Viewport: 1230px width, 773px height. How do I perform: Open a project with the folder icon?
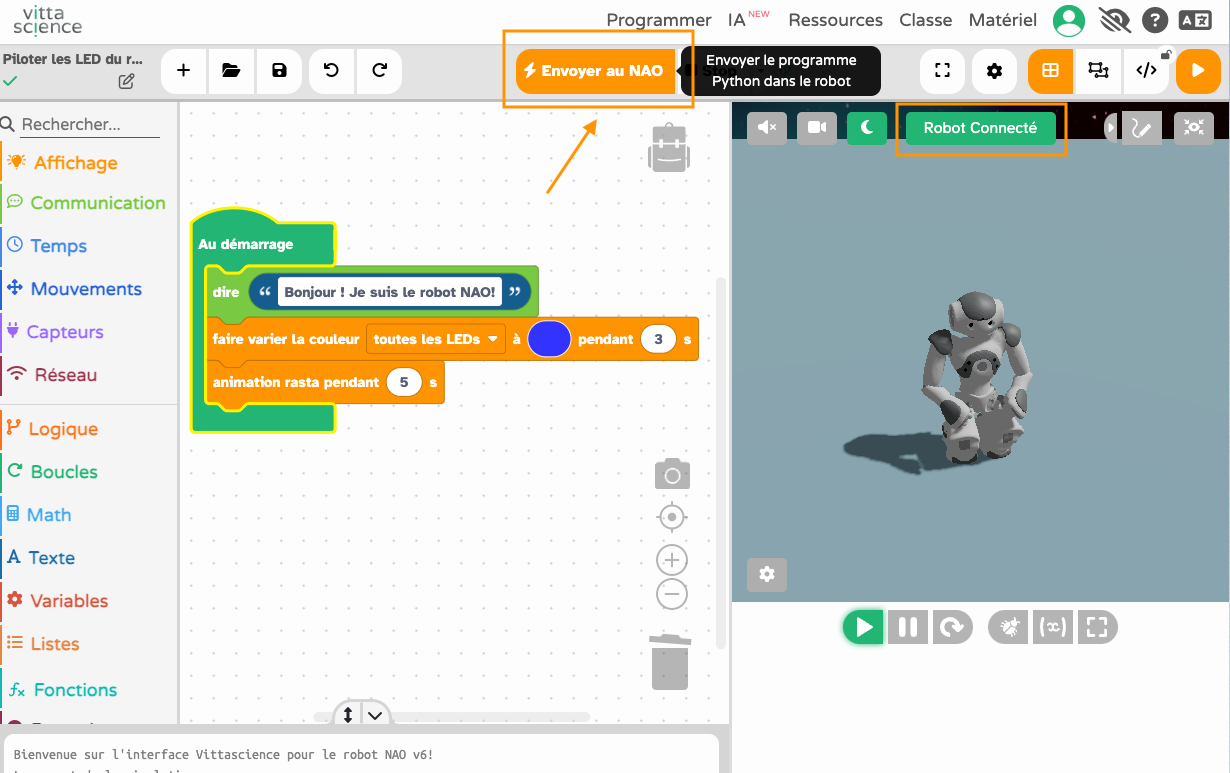click(231, 71)
